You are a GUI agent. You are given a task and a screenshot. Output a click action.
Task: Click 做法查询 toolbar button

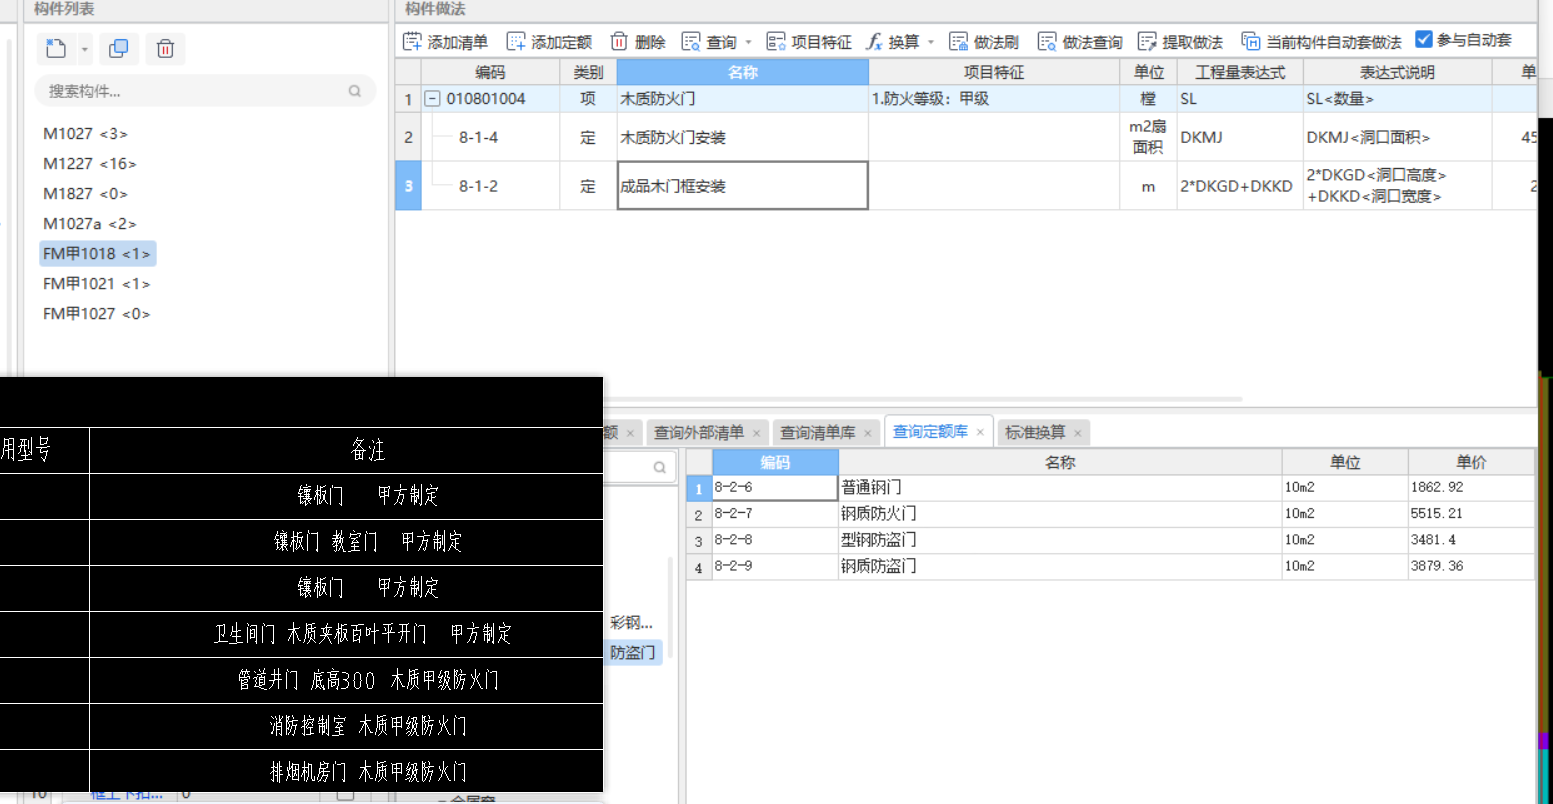[1080, 42]
